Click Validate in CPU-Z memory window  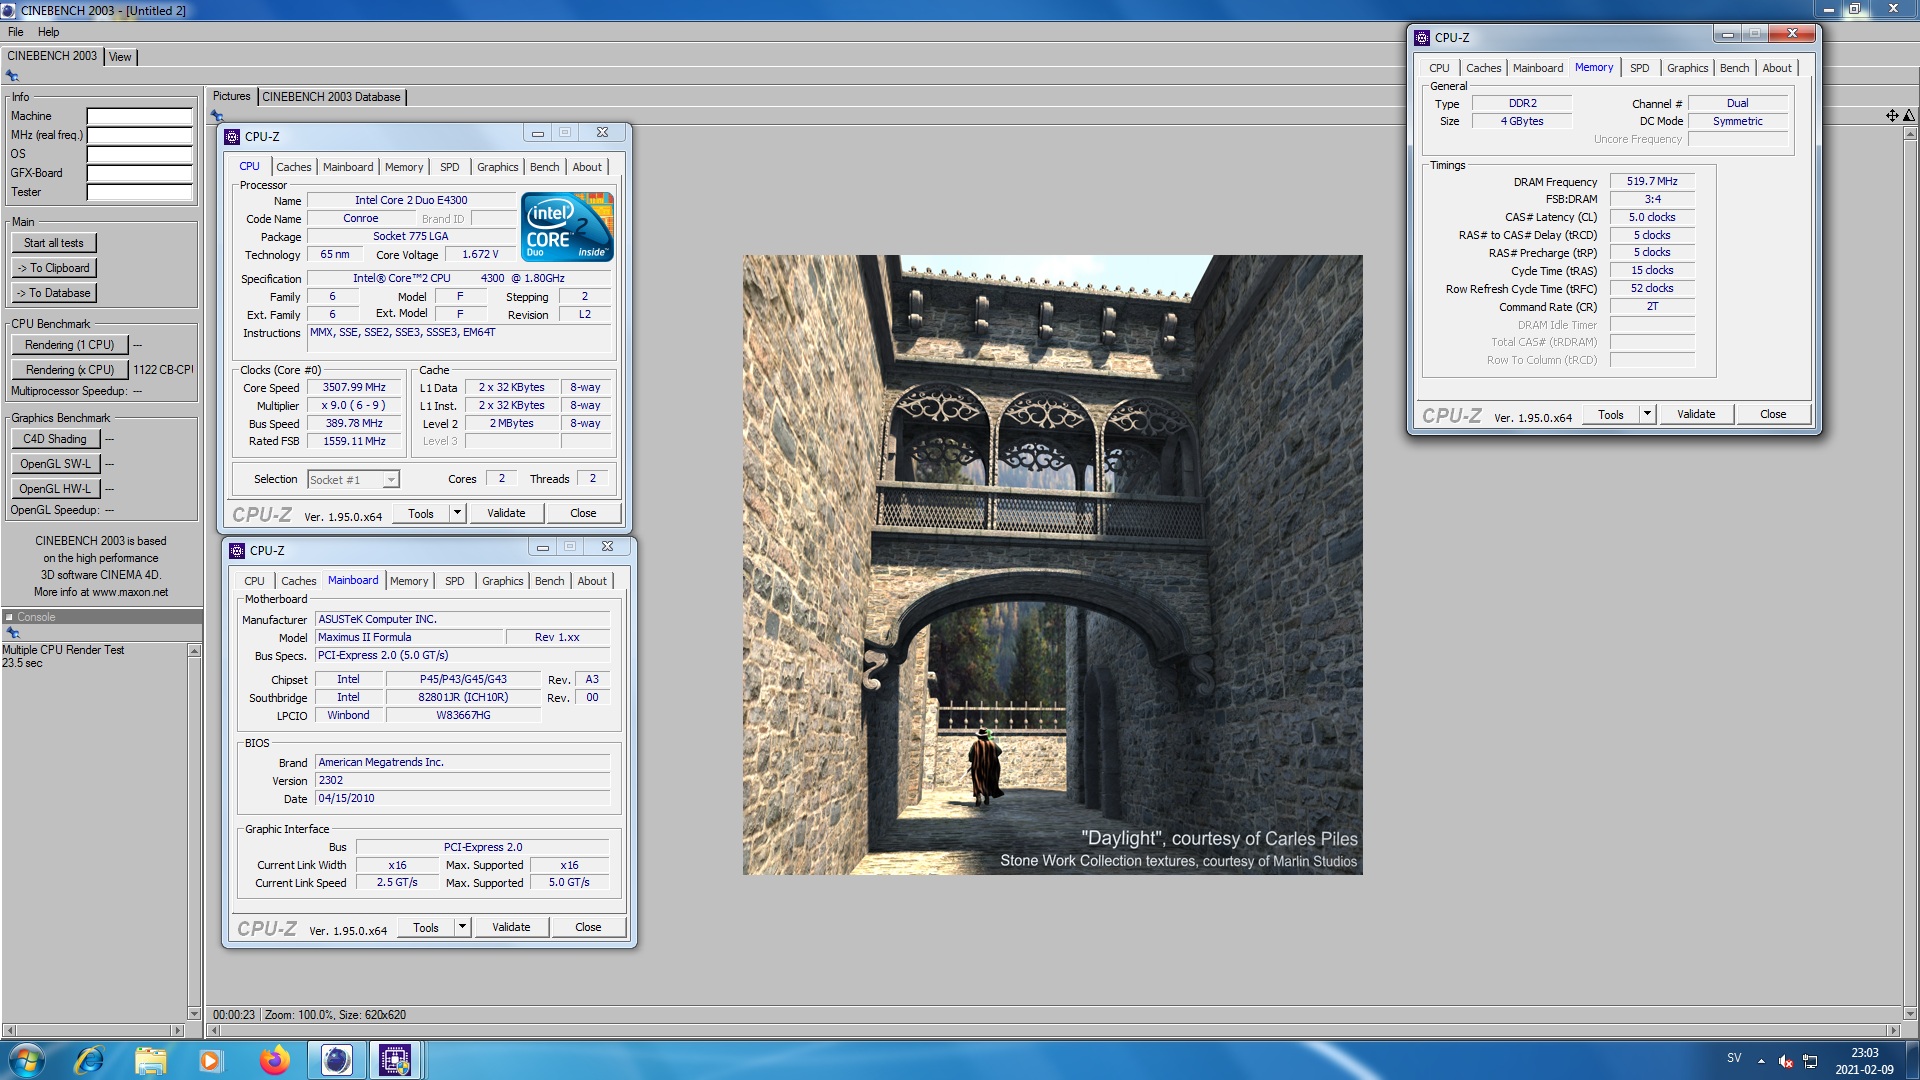point(1696,414)
